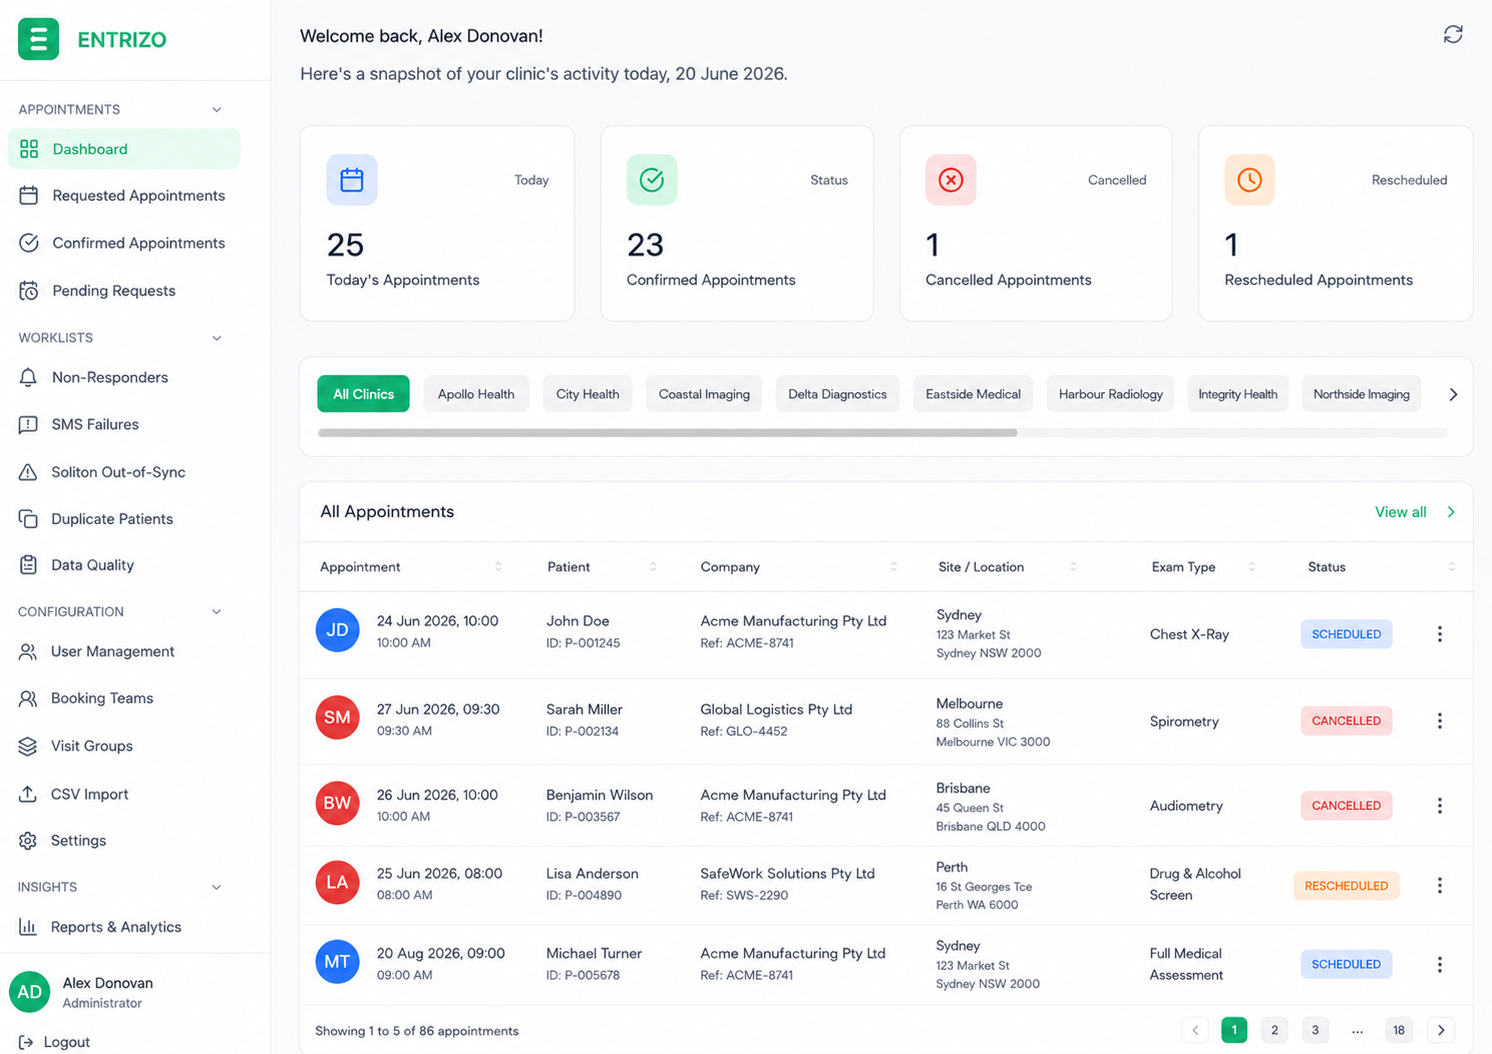Sort table by Company column arrows

[x=894, y=567]
